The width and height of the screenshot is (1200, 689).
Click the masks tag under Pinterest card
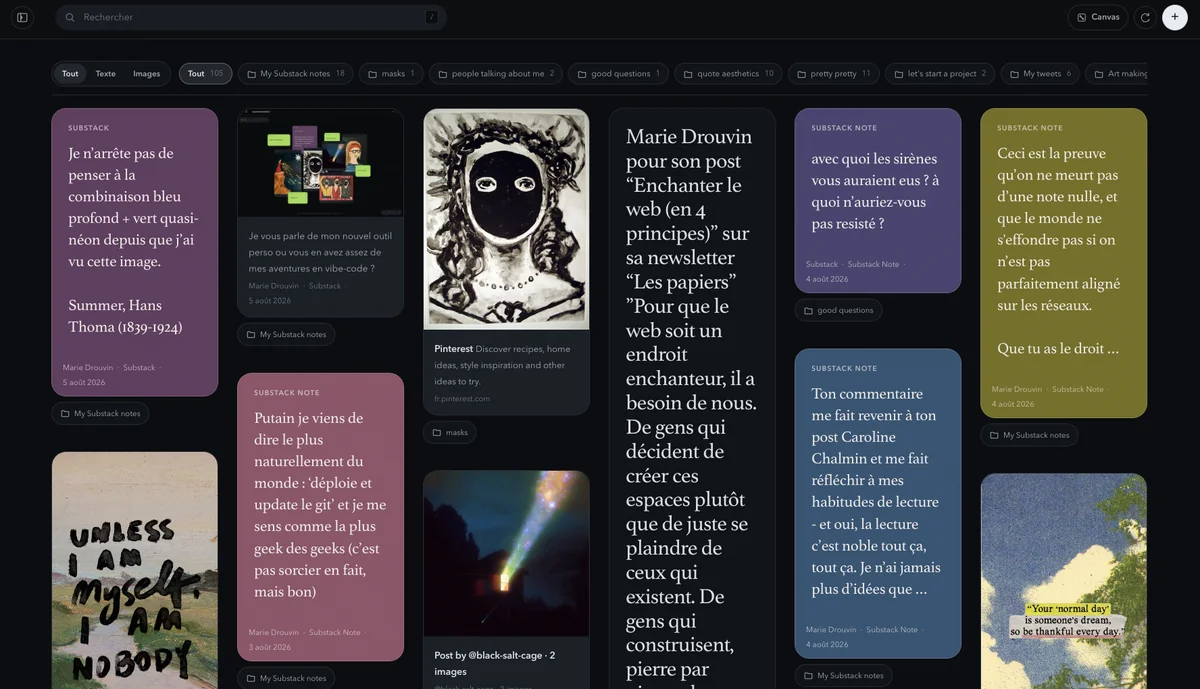tap(450, 432)
